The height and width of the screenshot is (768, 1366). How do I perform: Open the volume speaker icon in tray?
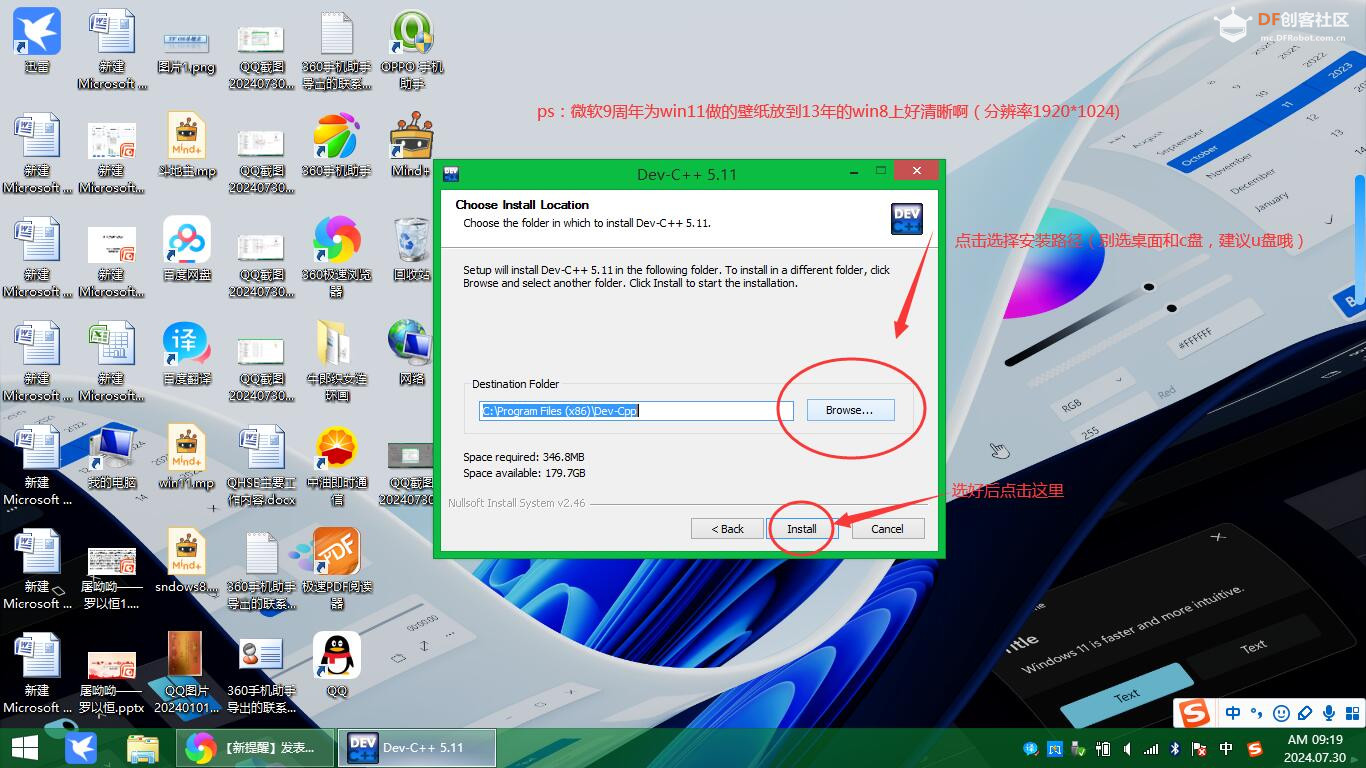click(1127, 749)
